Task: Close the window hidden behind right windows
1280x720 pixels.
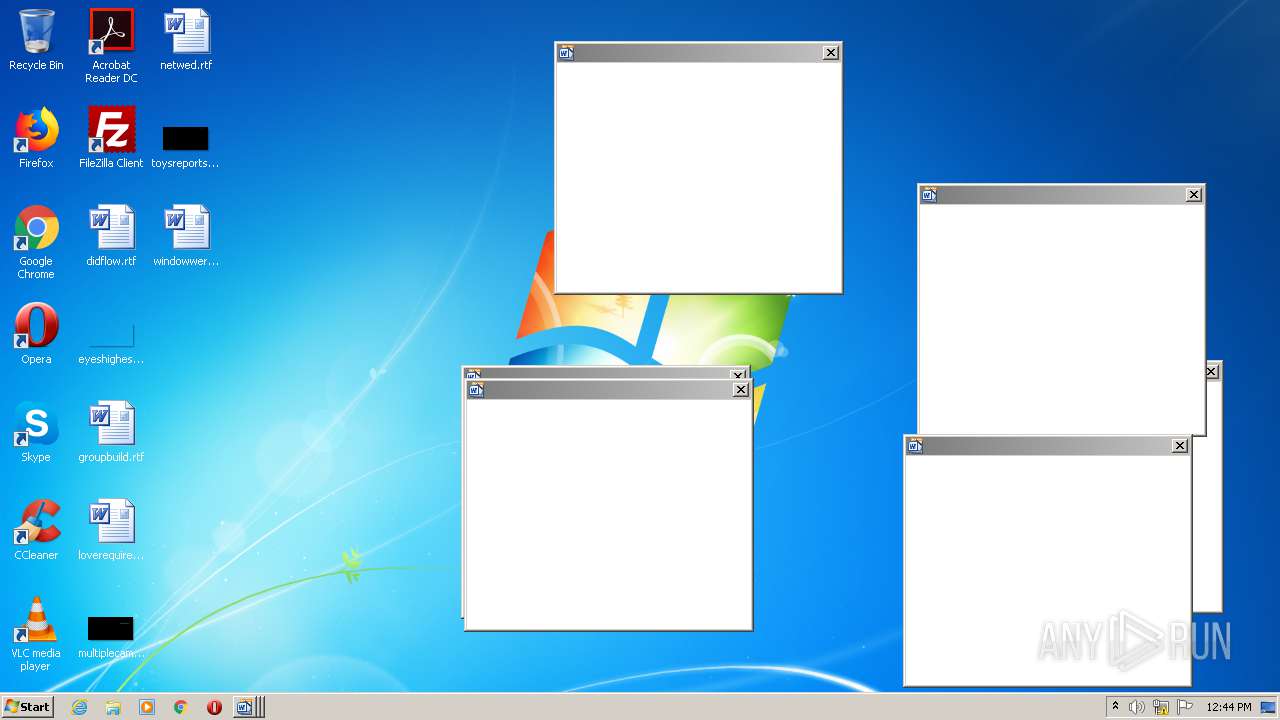Action: click(1212, 372)
